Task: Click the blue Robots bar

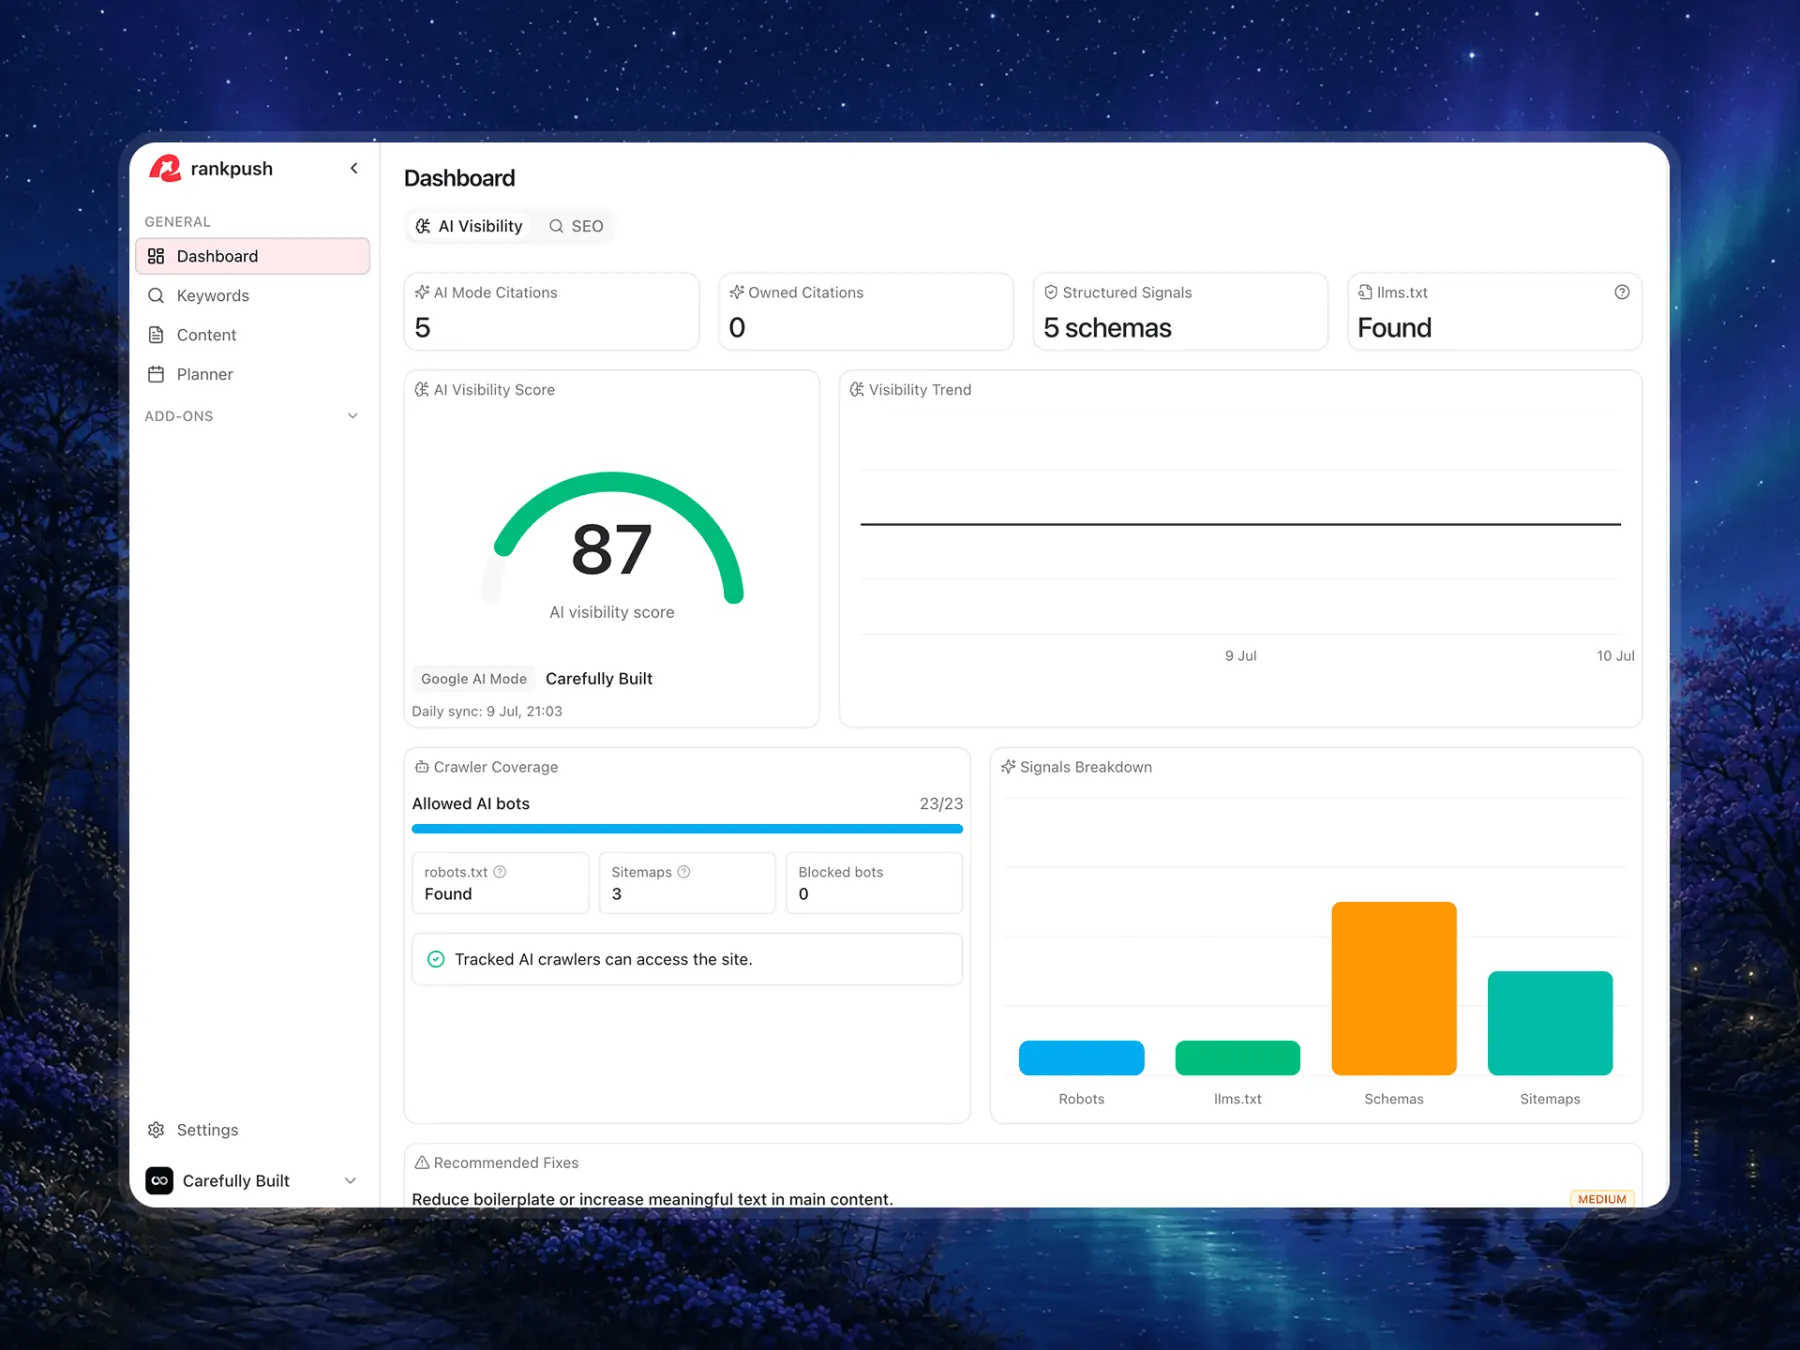Action: point(1081,1058)
